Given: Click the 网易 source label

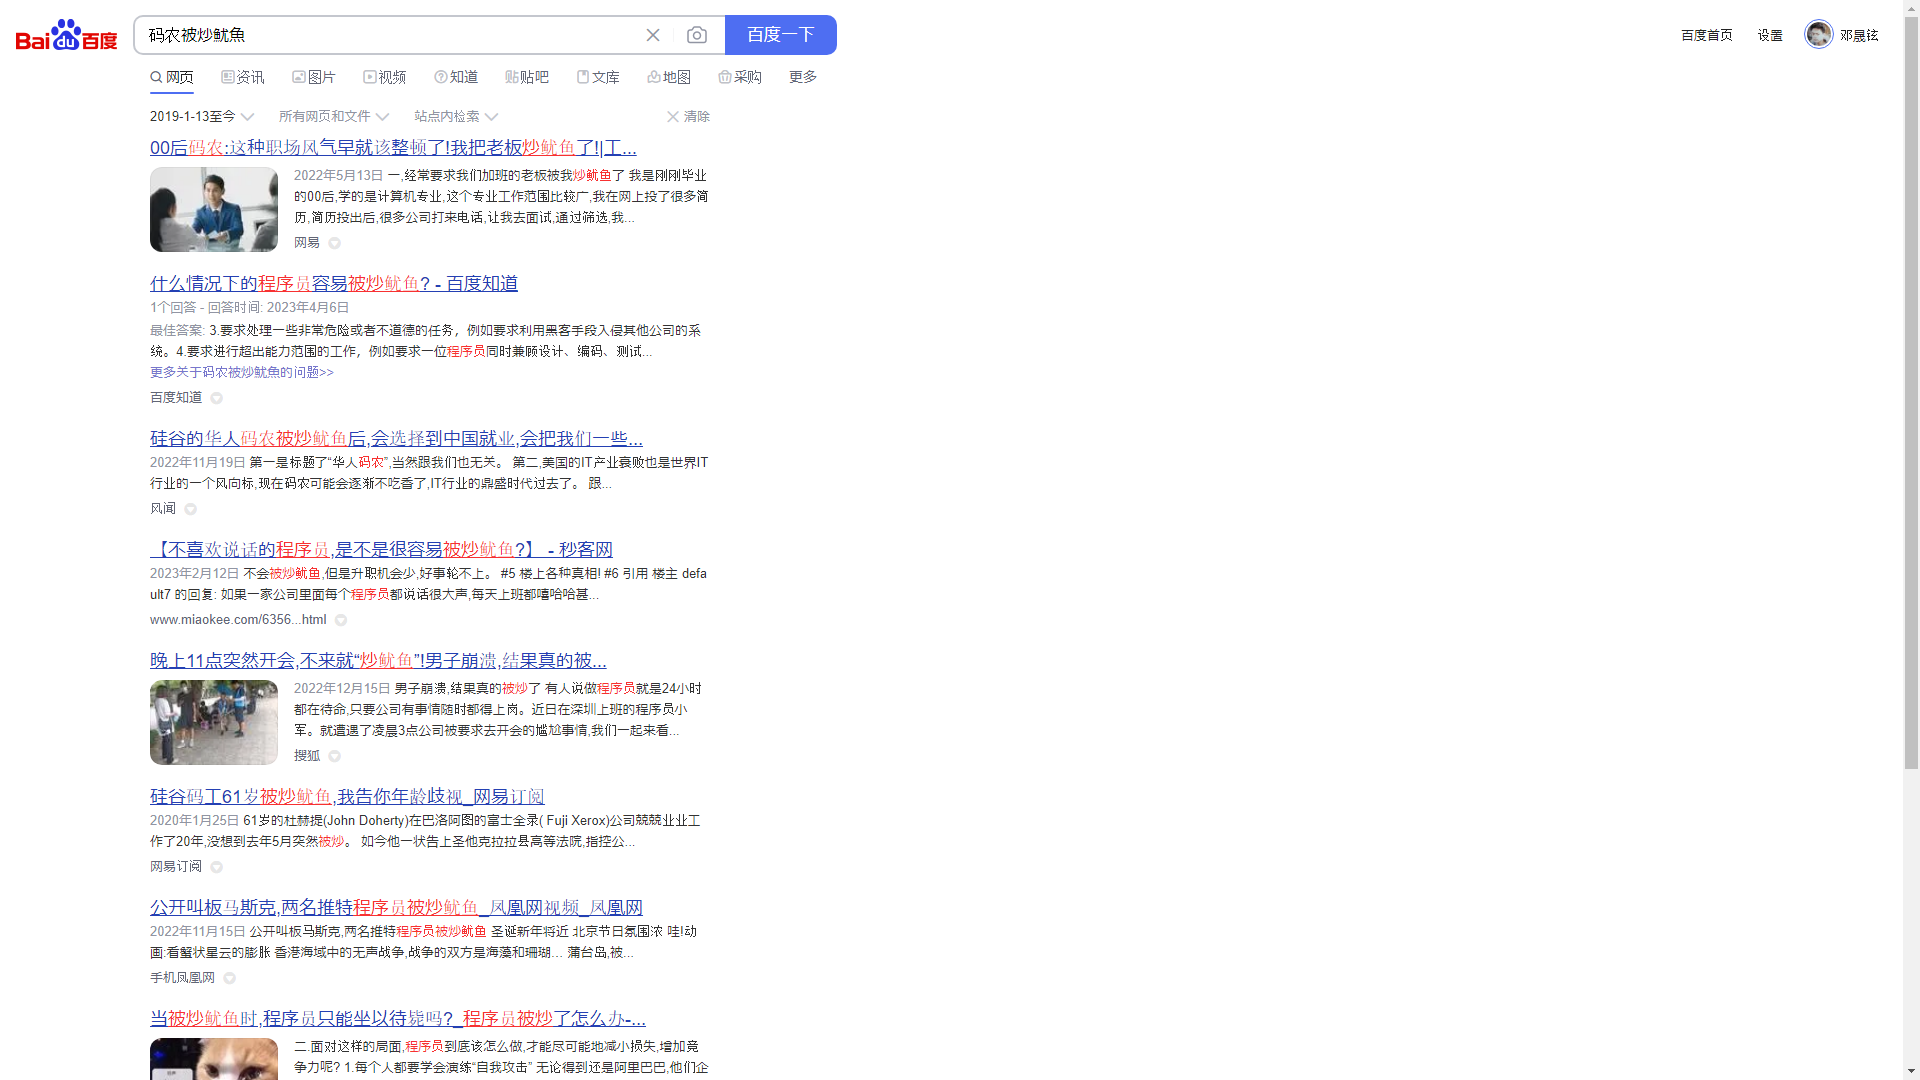Looking at the screenshot, I should click(x=307, y=243).
